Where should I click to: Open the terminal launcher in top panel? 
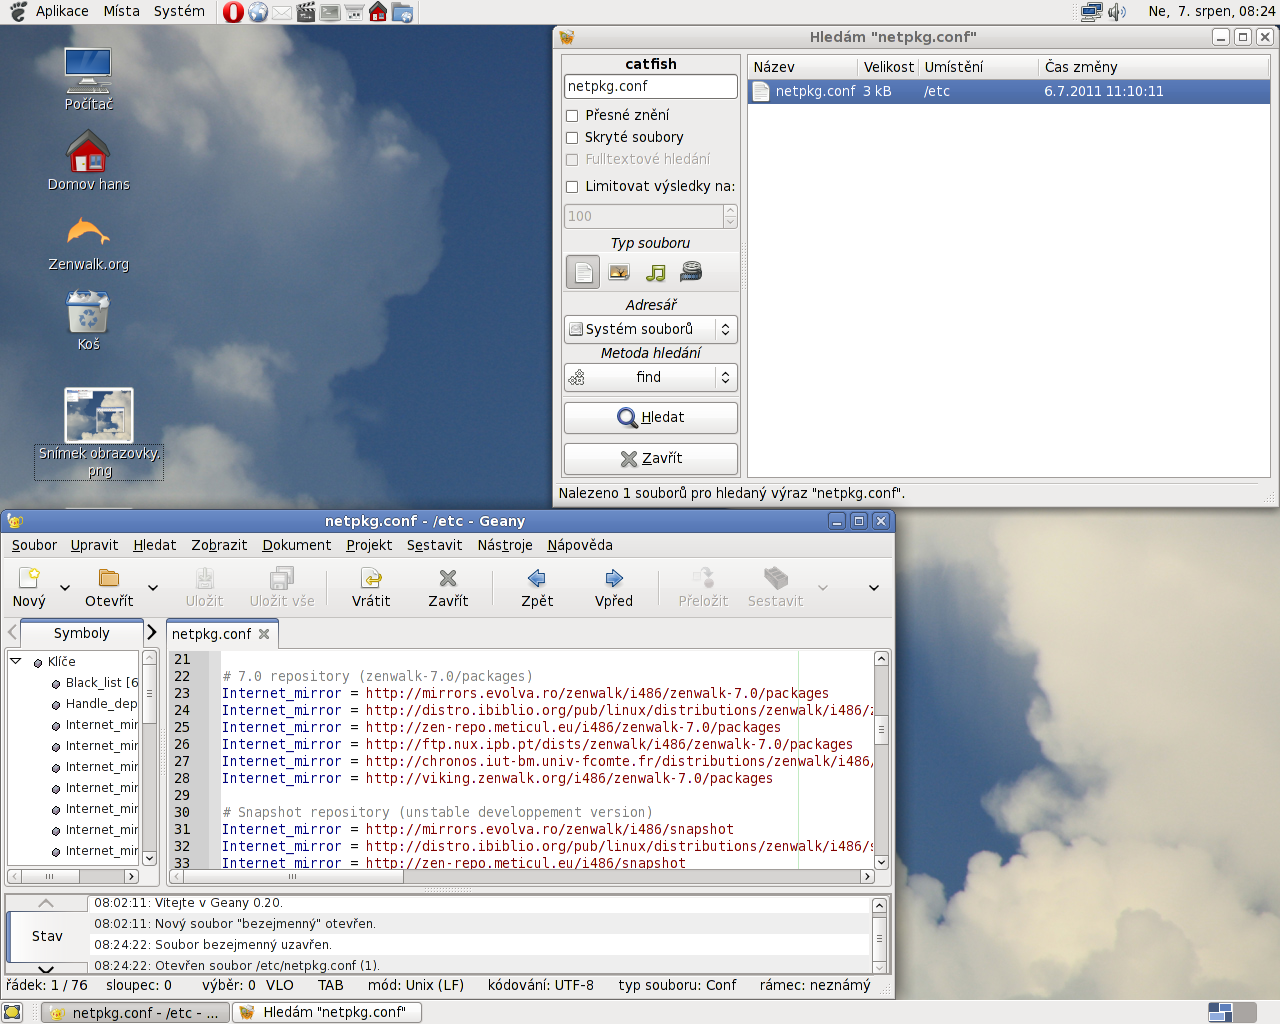(330, 12)
